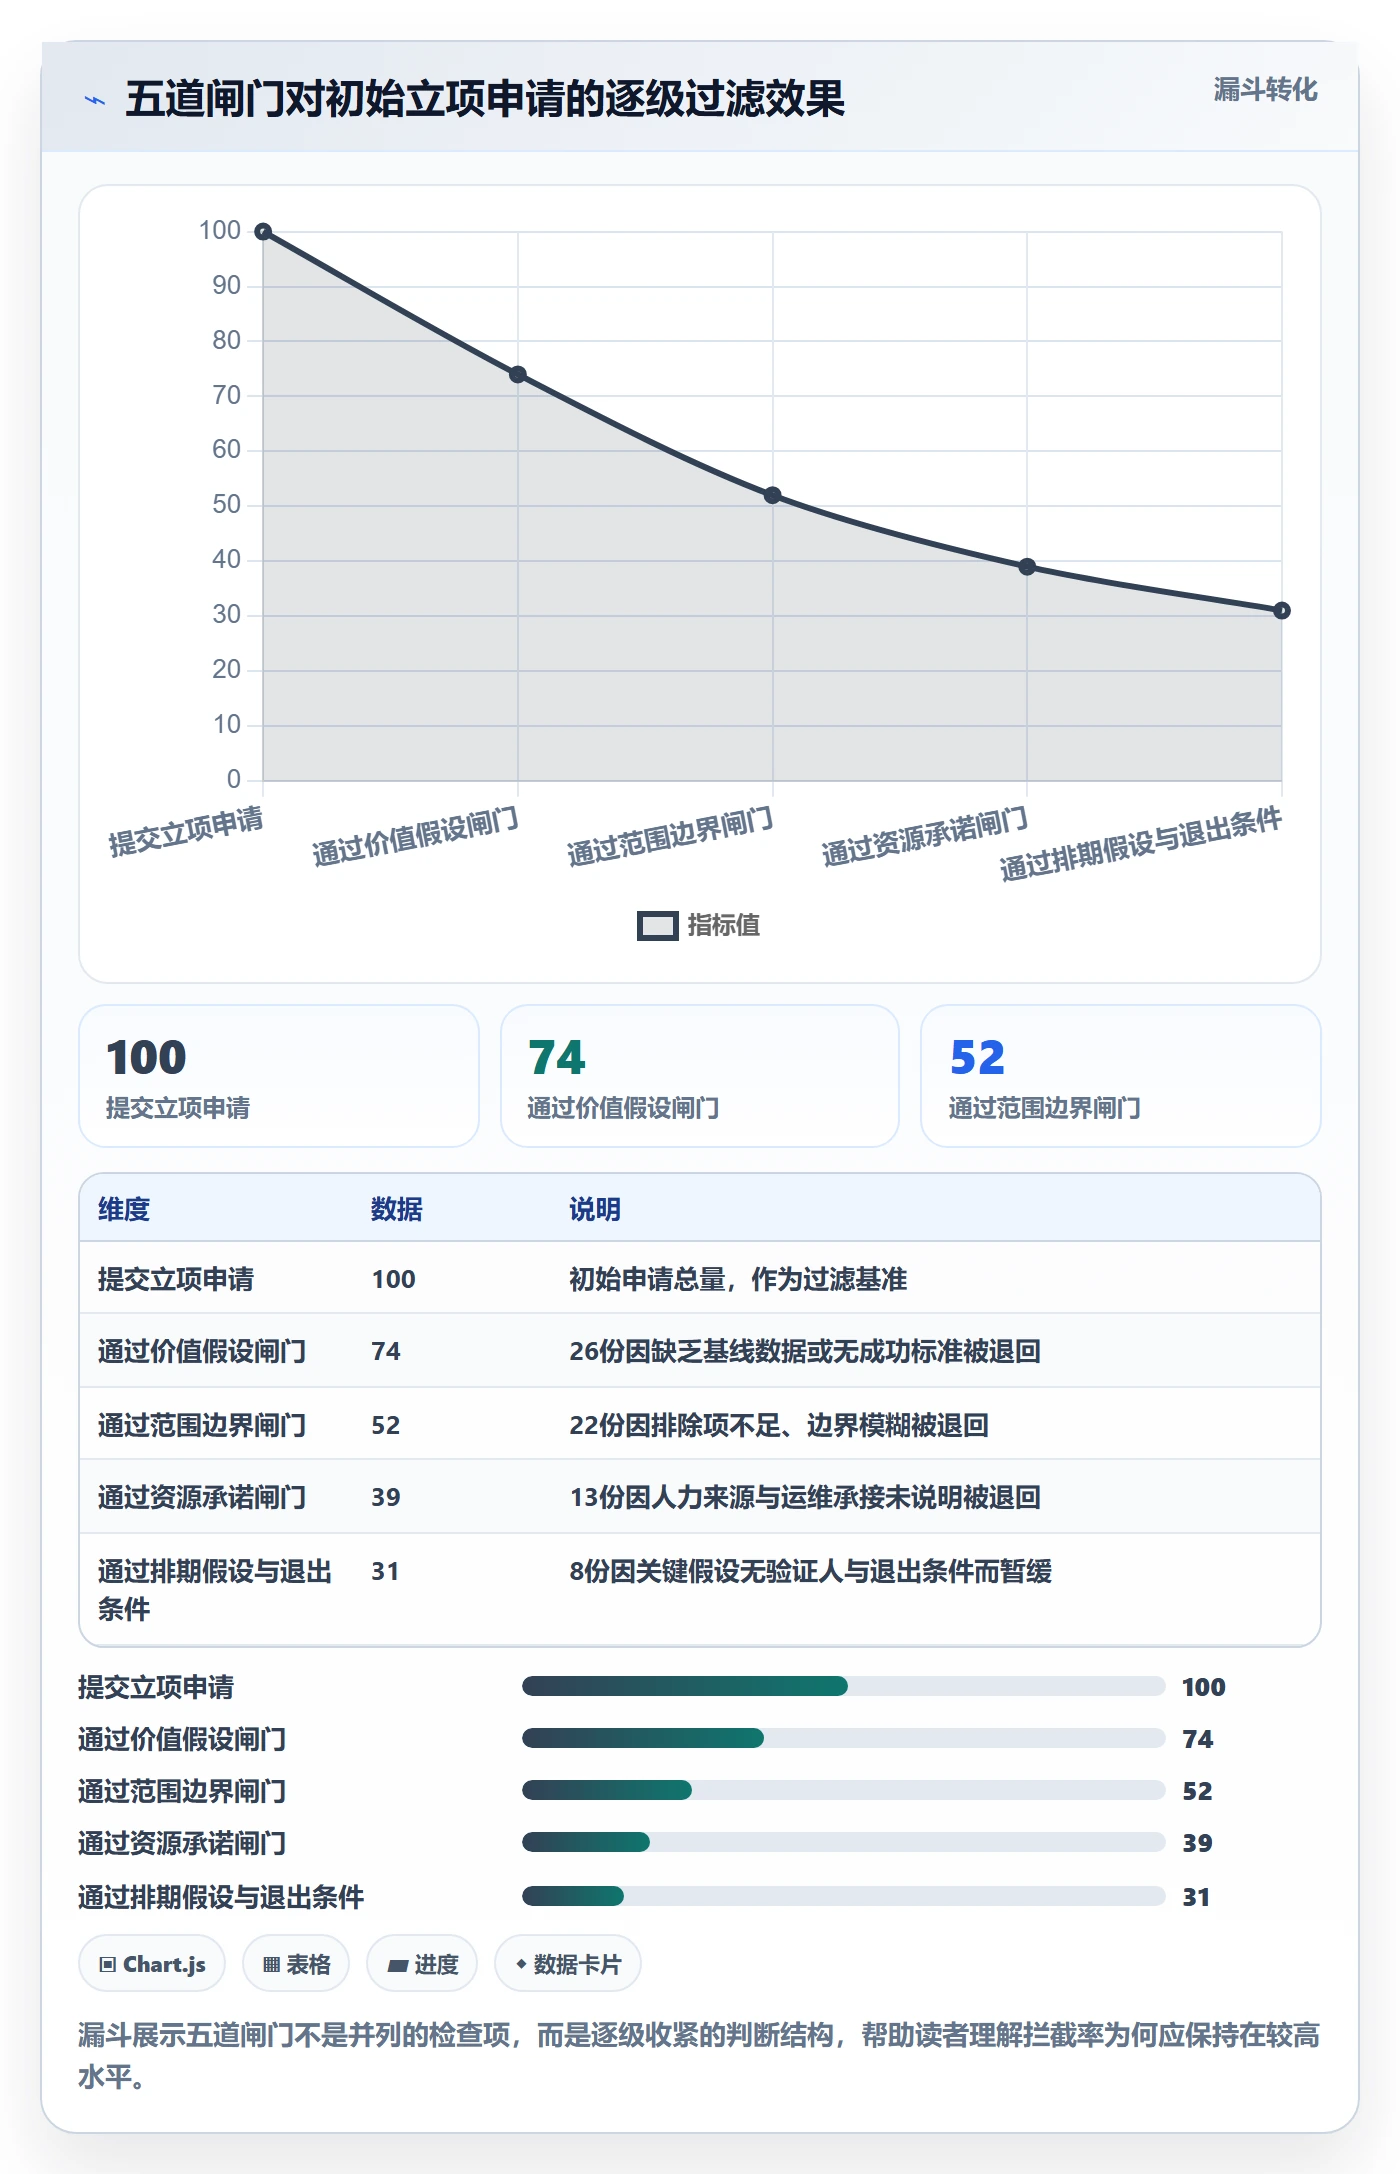Click the footer paragraph starting with 漏斗展示五道闸门

pos(699,2056)
